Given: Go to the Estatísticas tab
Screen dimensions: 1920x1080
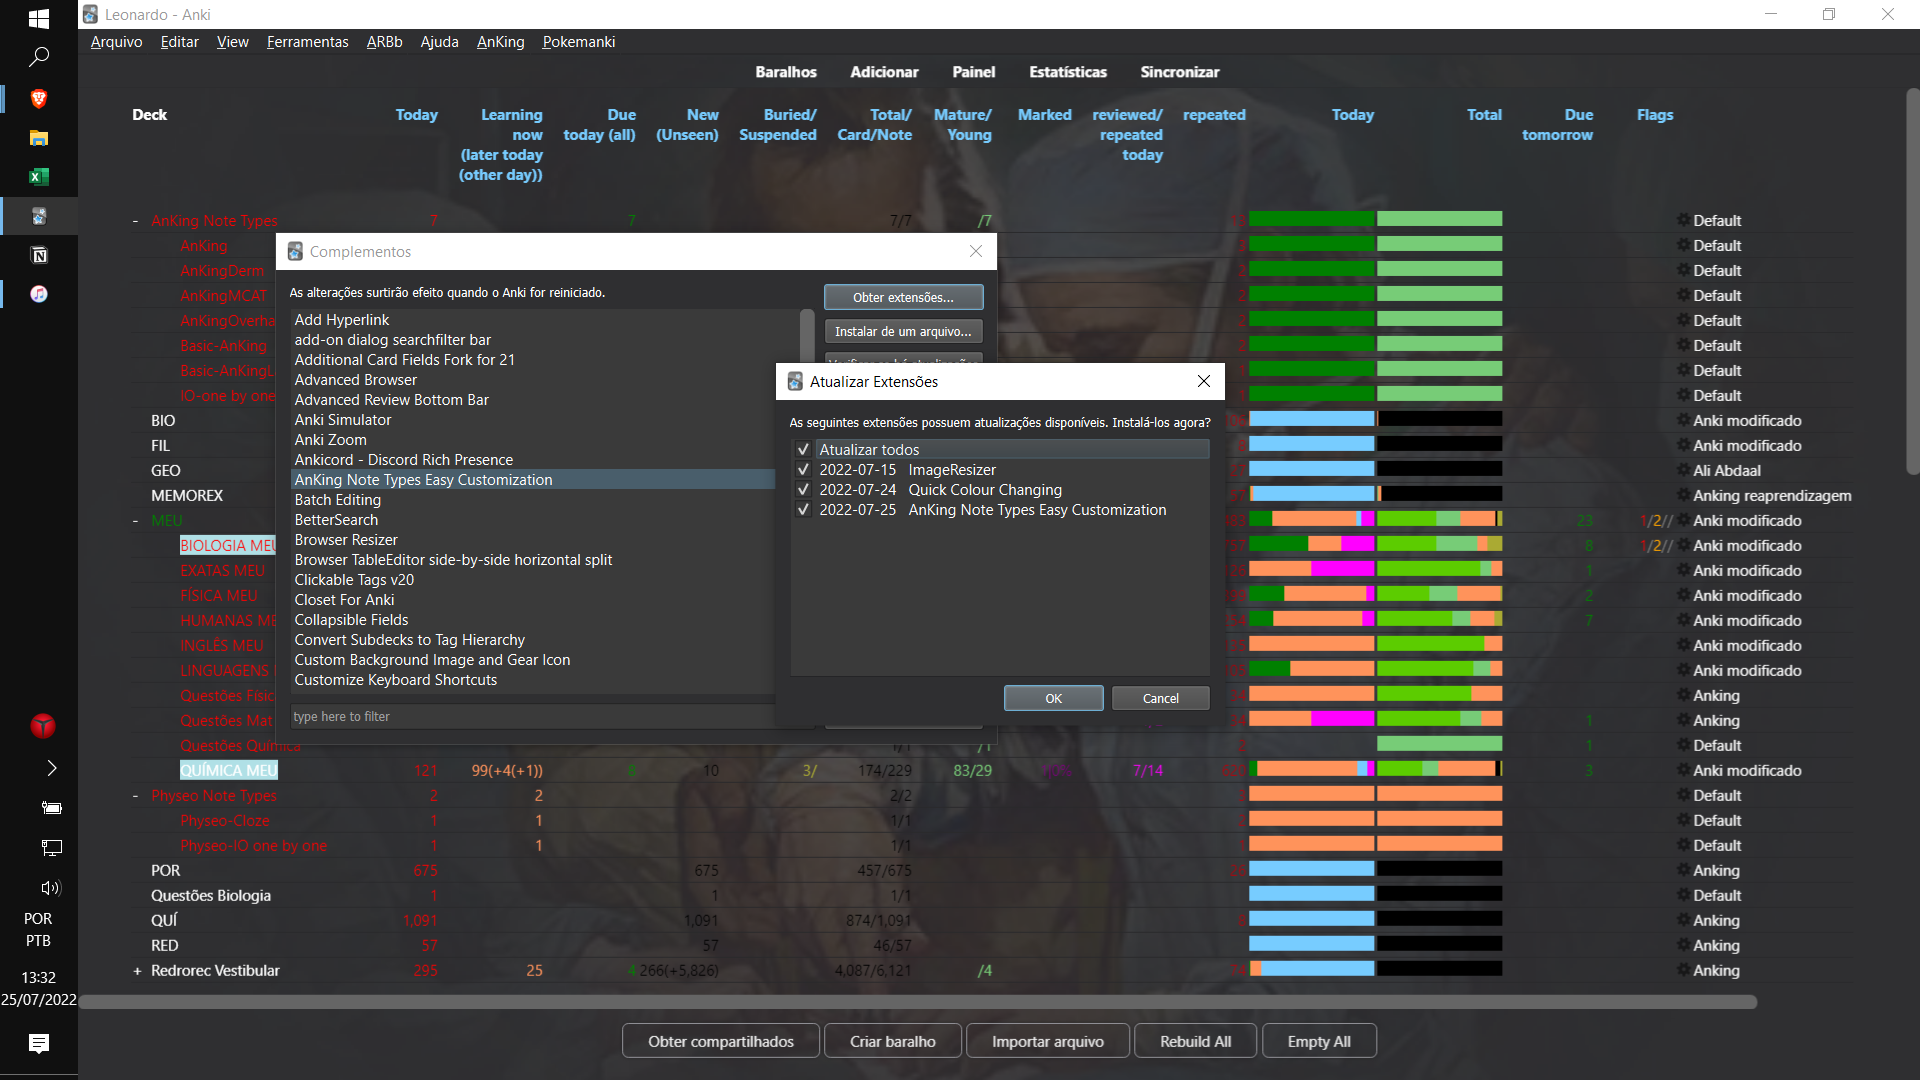Looking at the screenshot, I should pos(1068,72).
